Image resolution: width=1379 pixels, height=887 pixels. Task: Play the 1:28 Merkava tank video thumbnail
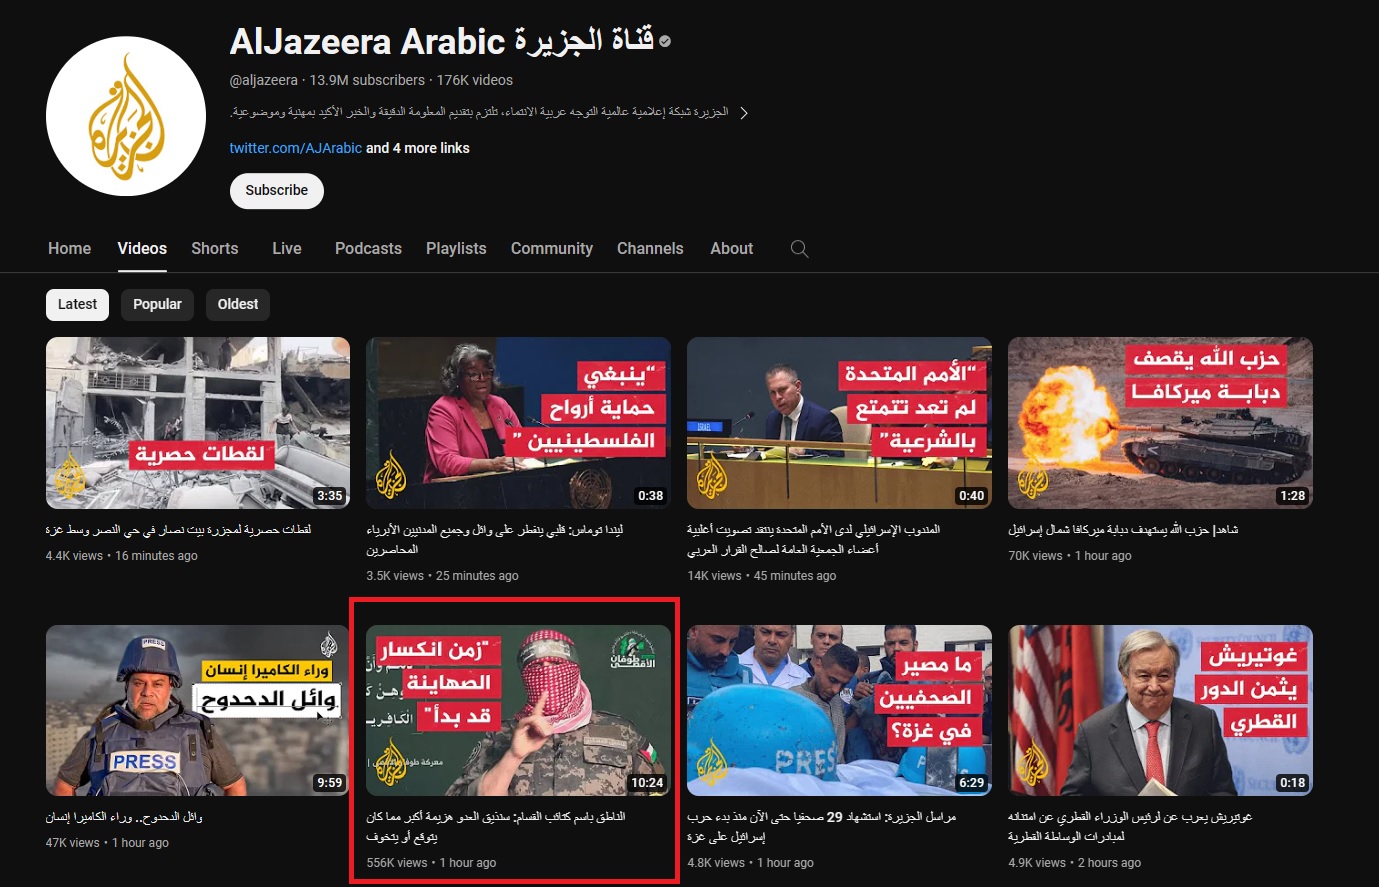click(1160, 423)
